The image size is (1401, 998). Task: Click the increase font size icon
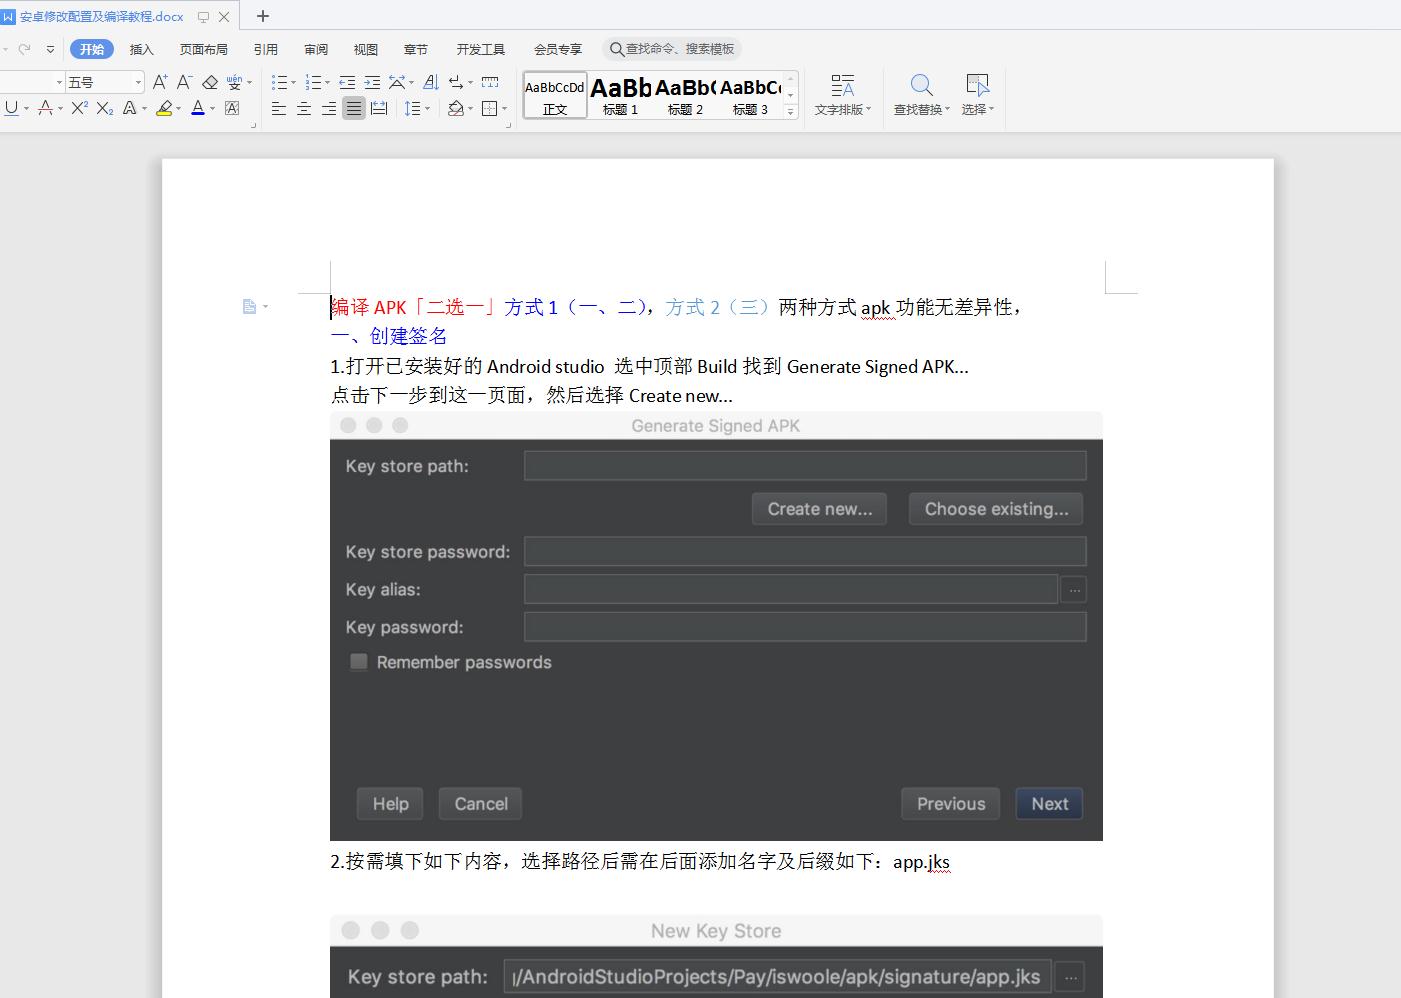tap(160, 82)
